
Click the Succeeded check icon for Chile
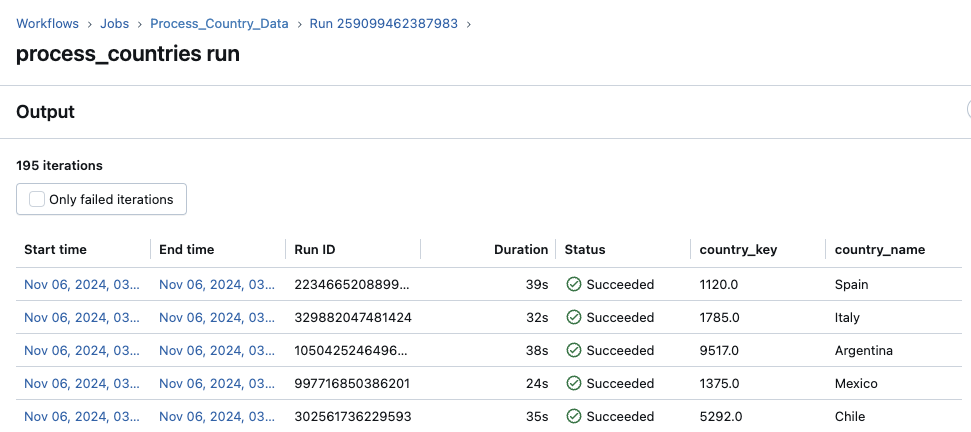574,417
